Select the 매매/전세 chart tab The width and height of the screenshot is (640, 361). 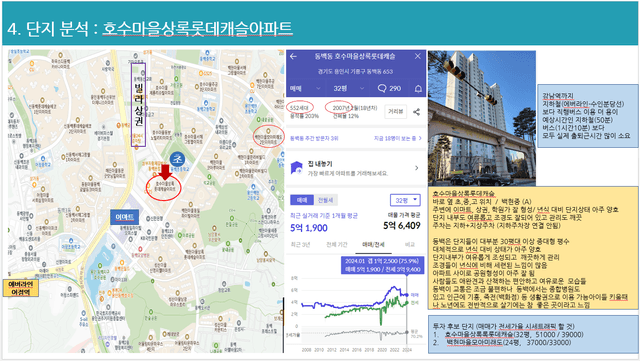373,244
